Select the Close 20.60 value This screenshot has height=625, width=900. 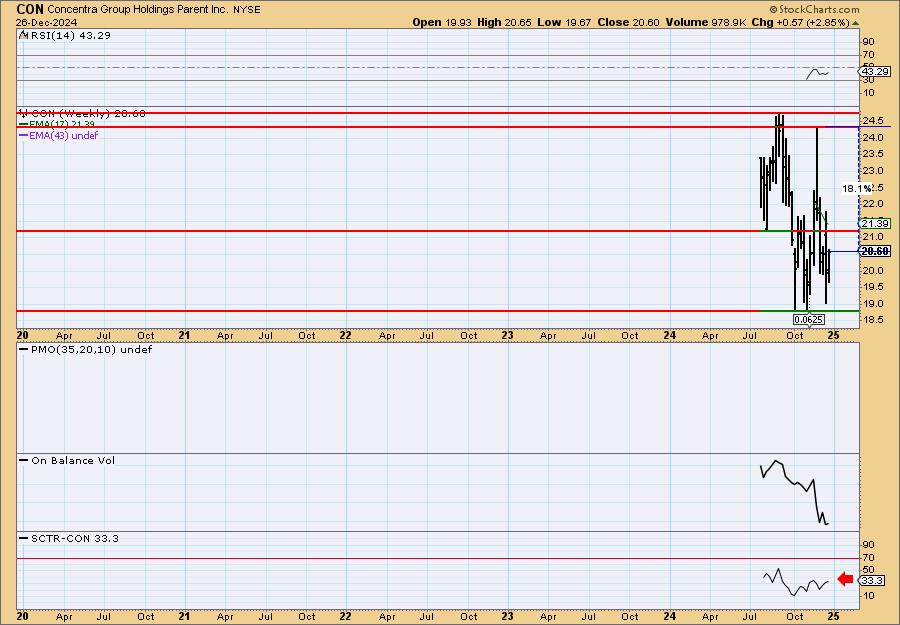(x=628, y=22)
